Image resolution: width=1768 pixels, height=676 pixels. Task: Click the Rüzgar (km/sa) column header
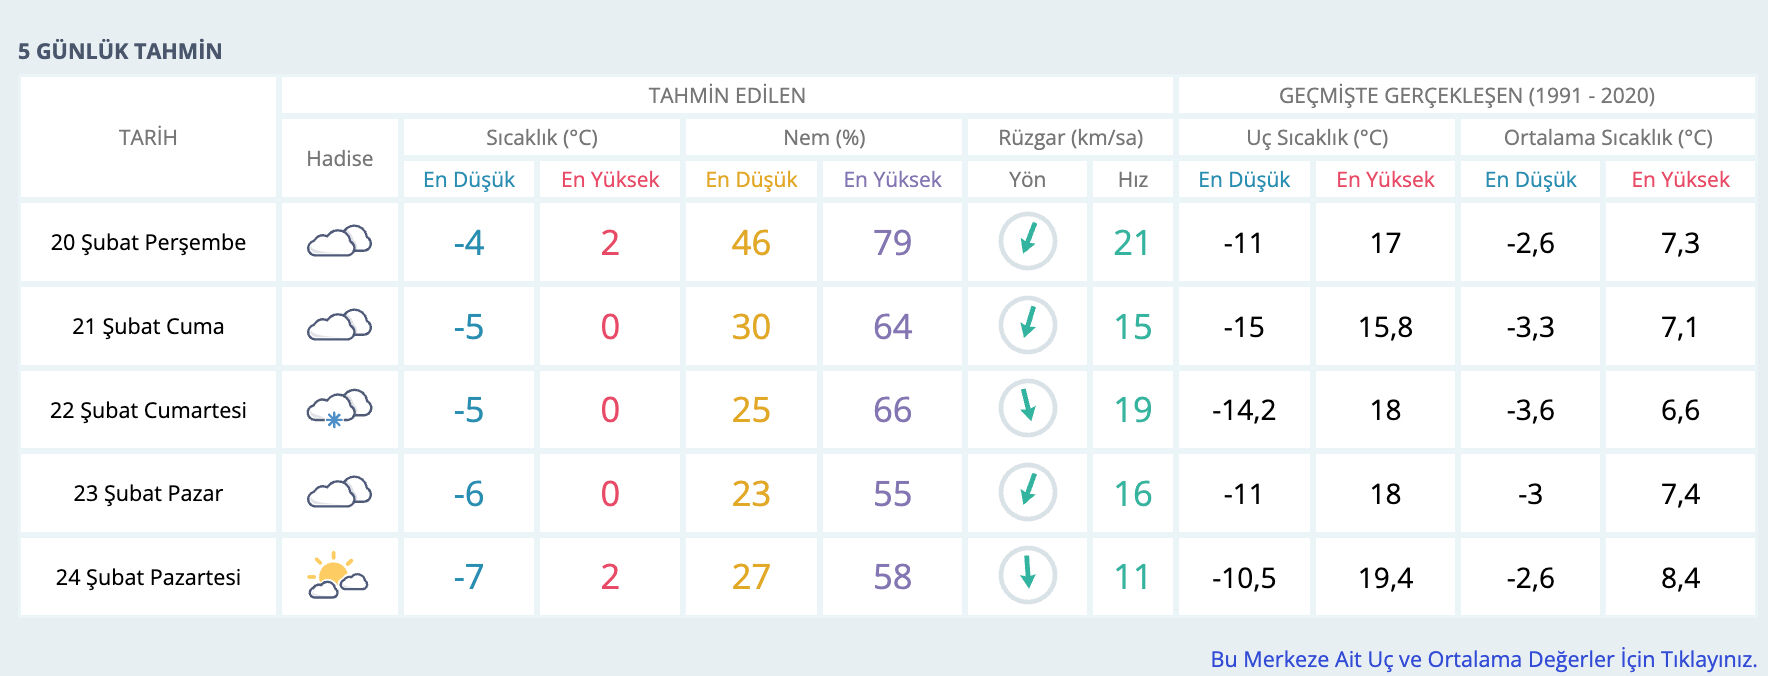point(1070,138)
